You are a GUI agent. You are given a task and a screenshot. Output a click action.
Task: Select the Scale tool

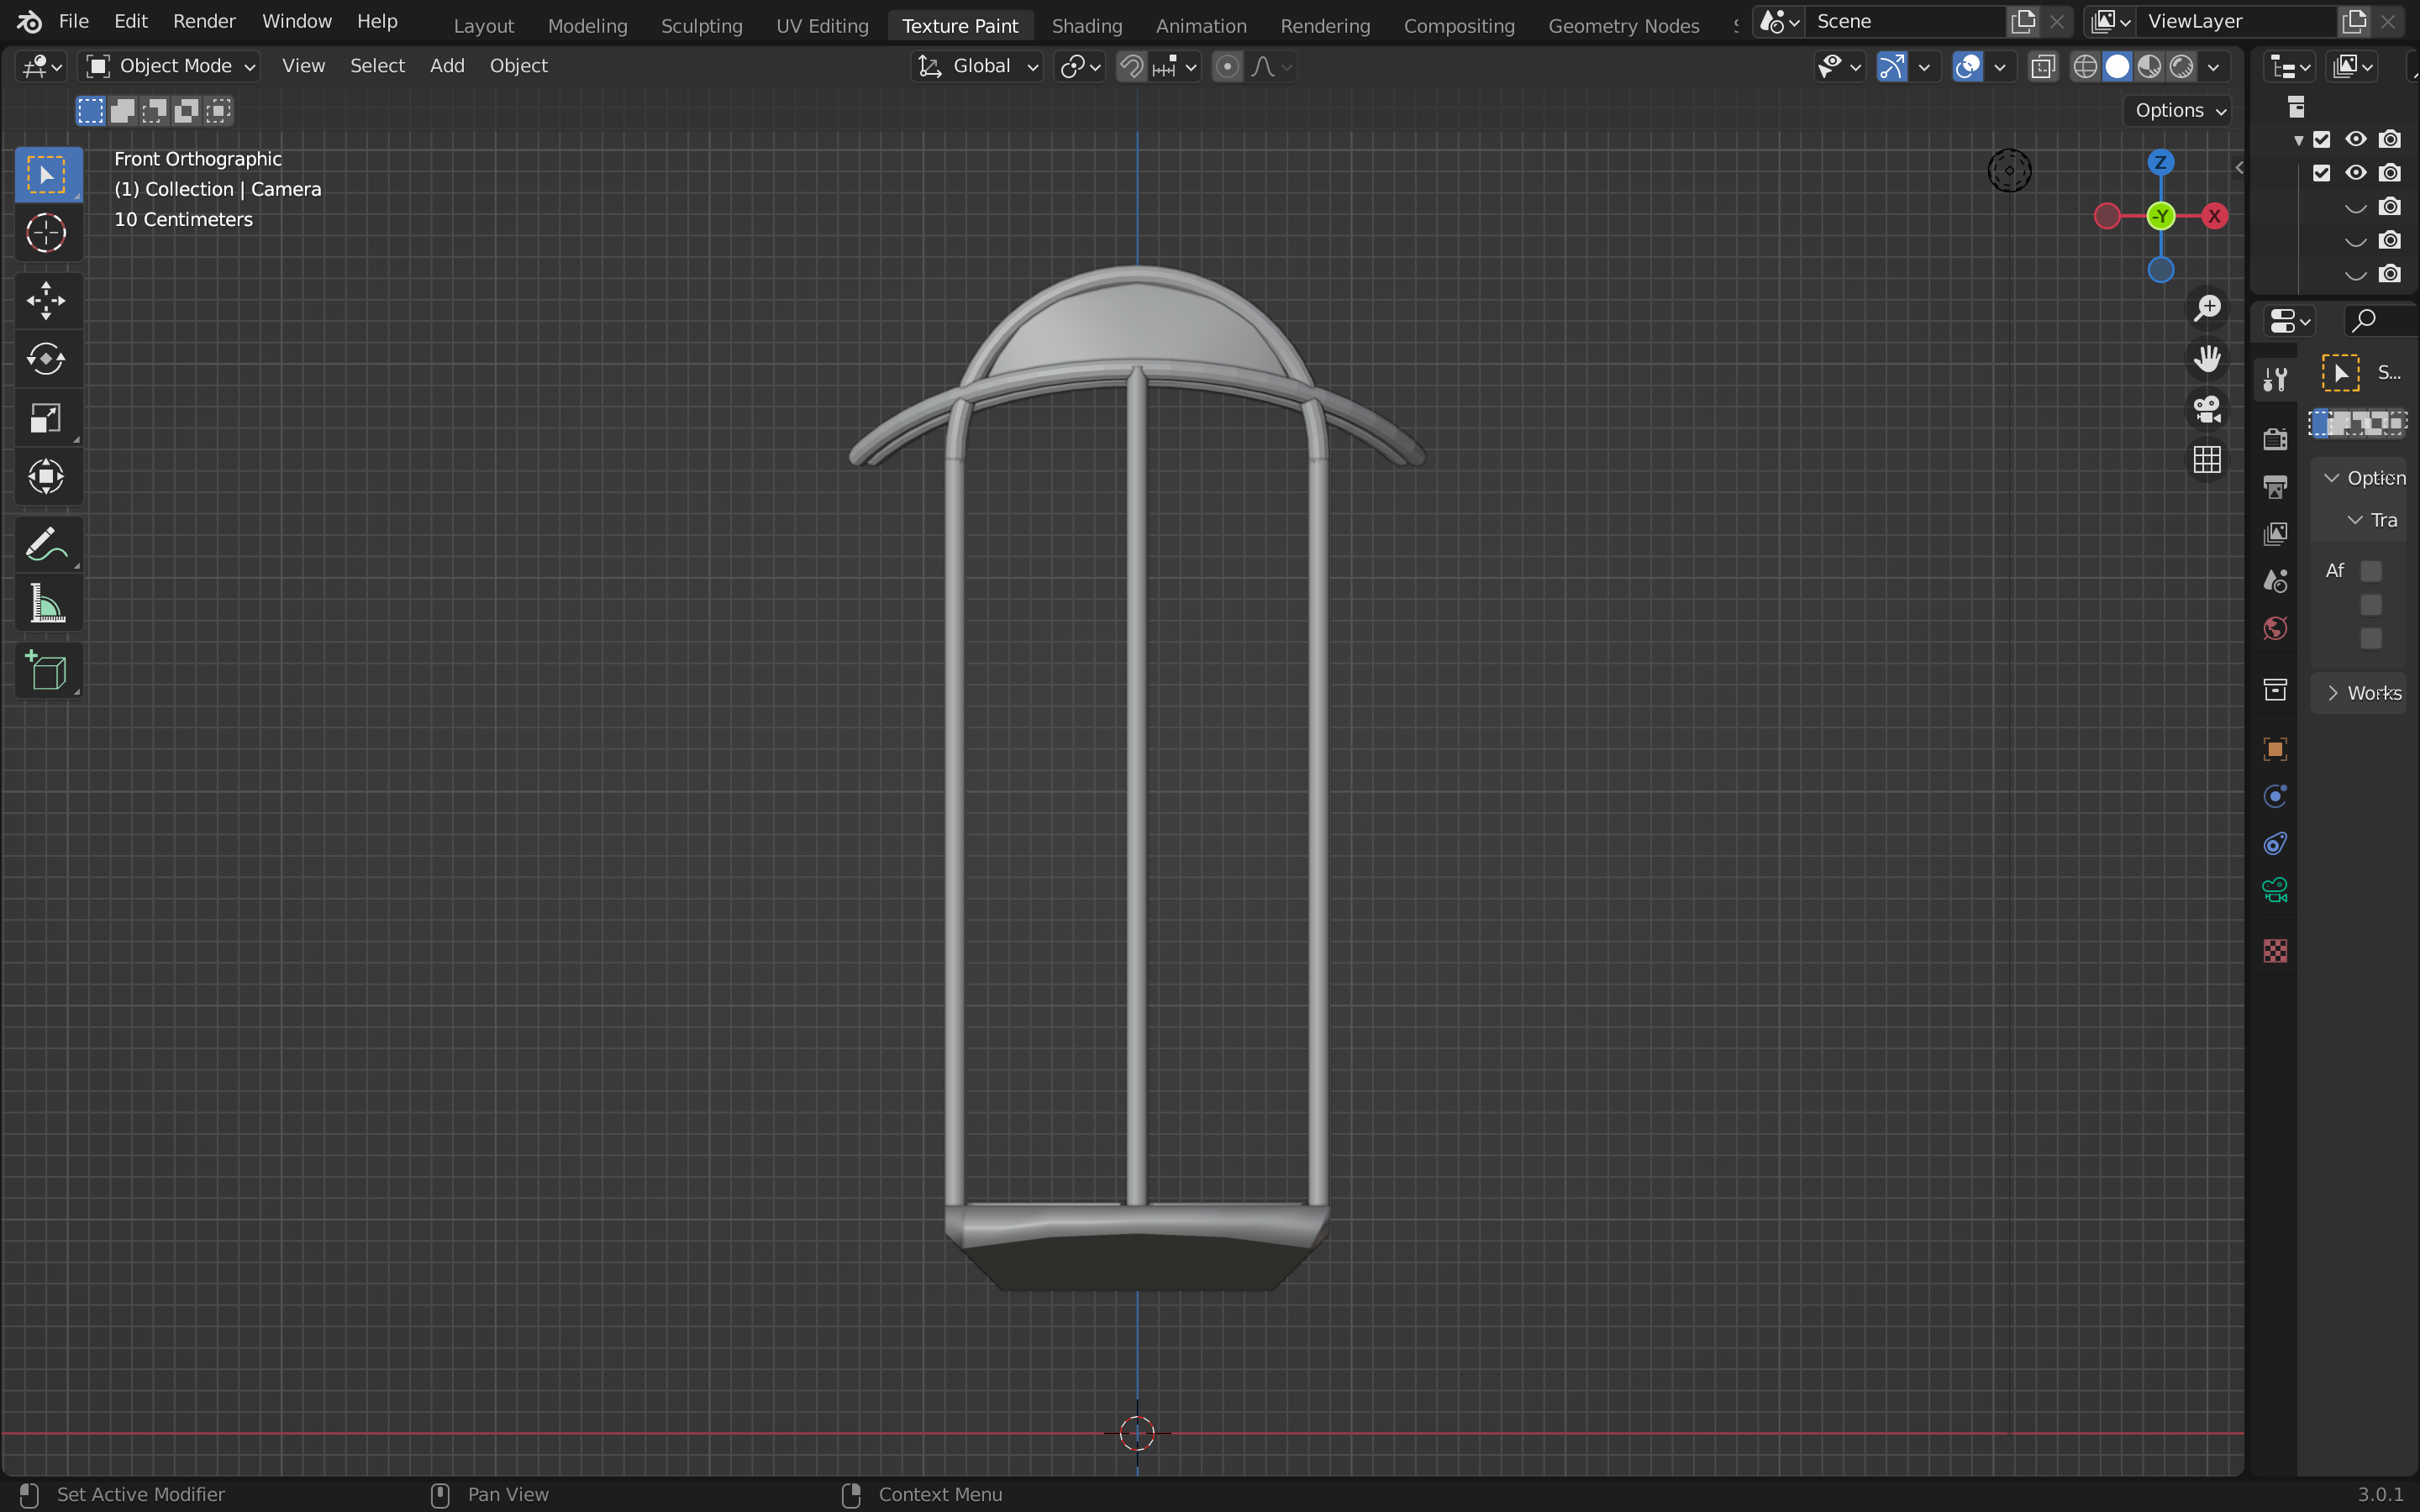(46, 417)
